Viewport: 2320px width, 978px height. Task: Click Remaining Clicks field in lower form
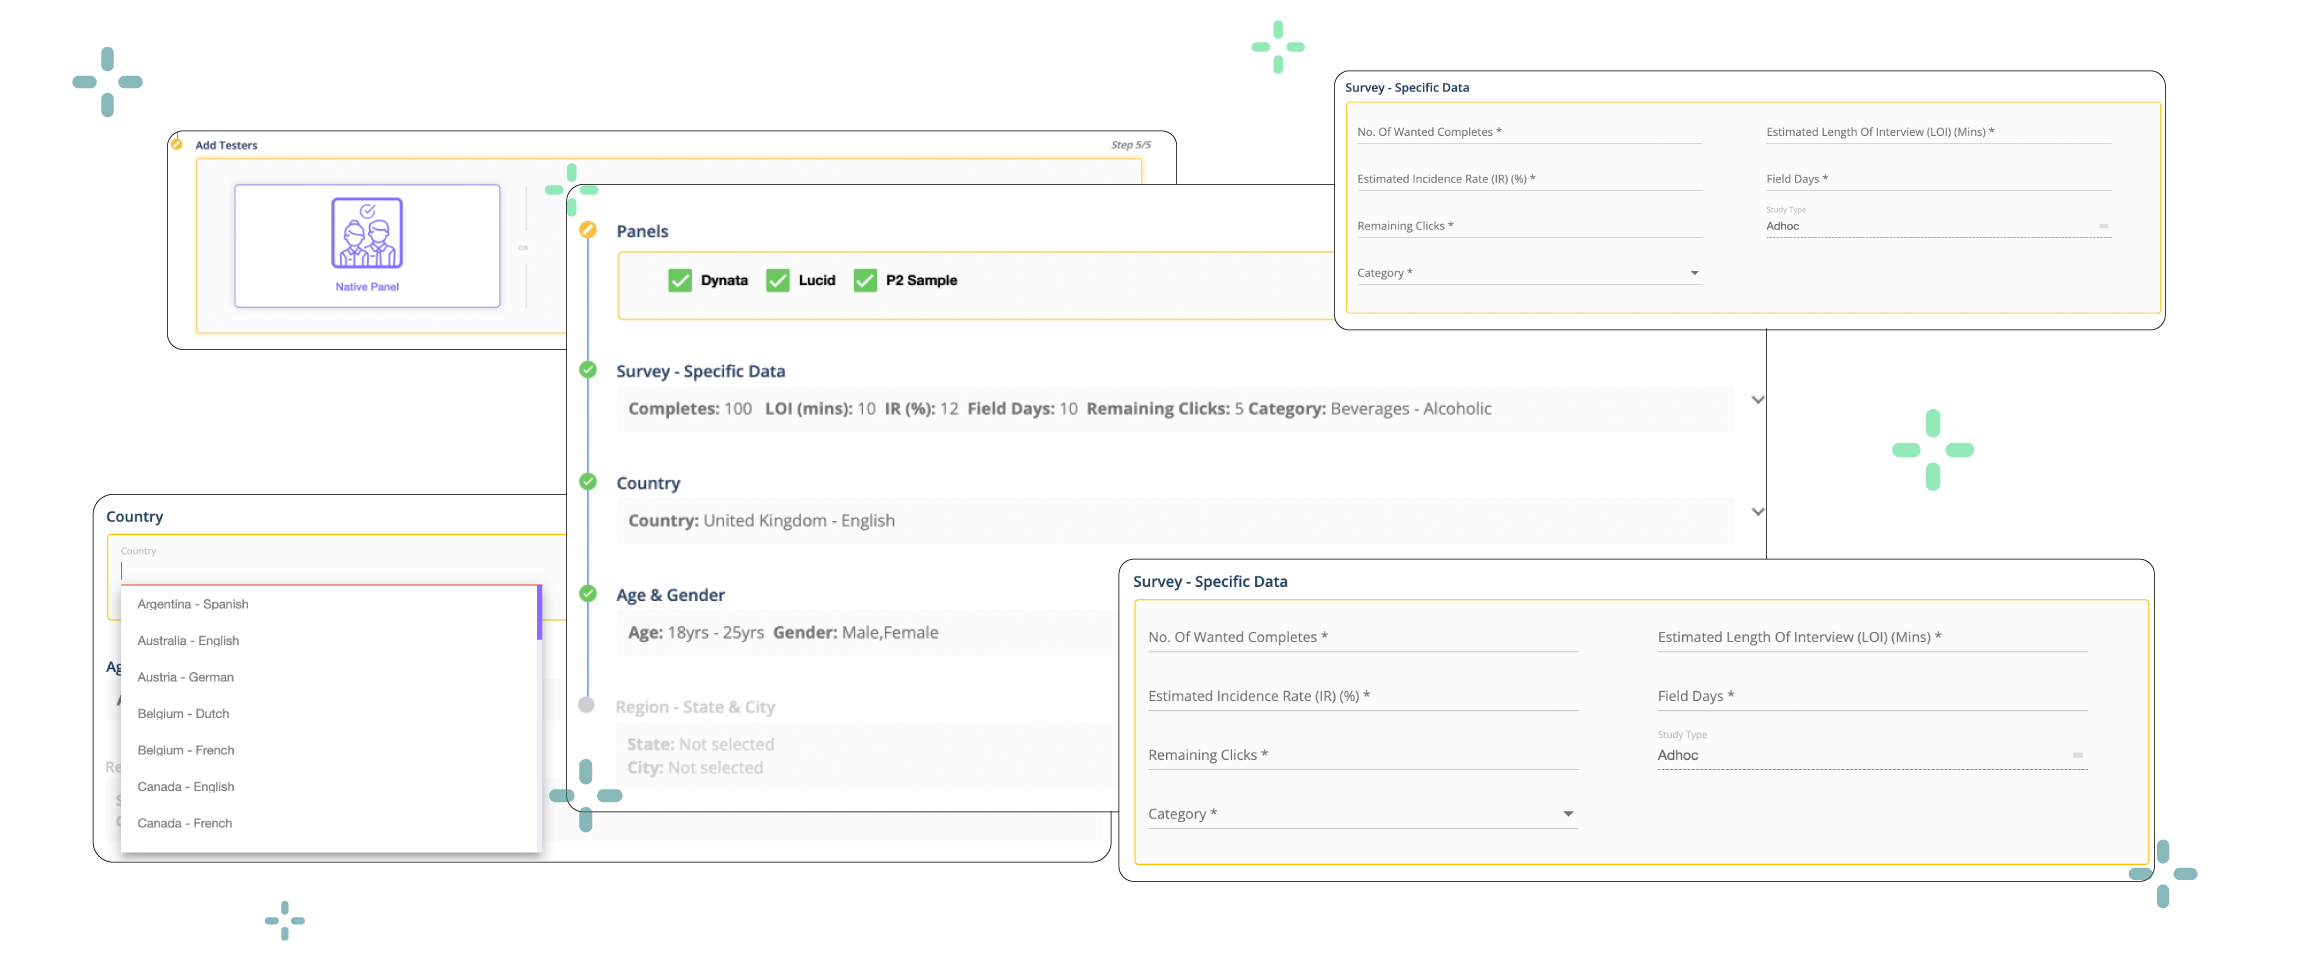pyautogui.click(x=1363, y=755)
